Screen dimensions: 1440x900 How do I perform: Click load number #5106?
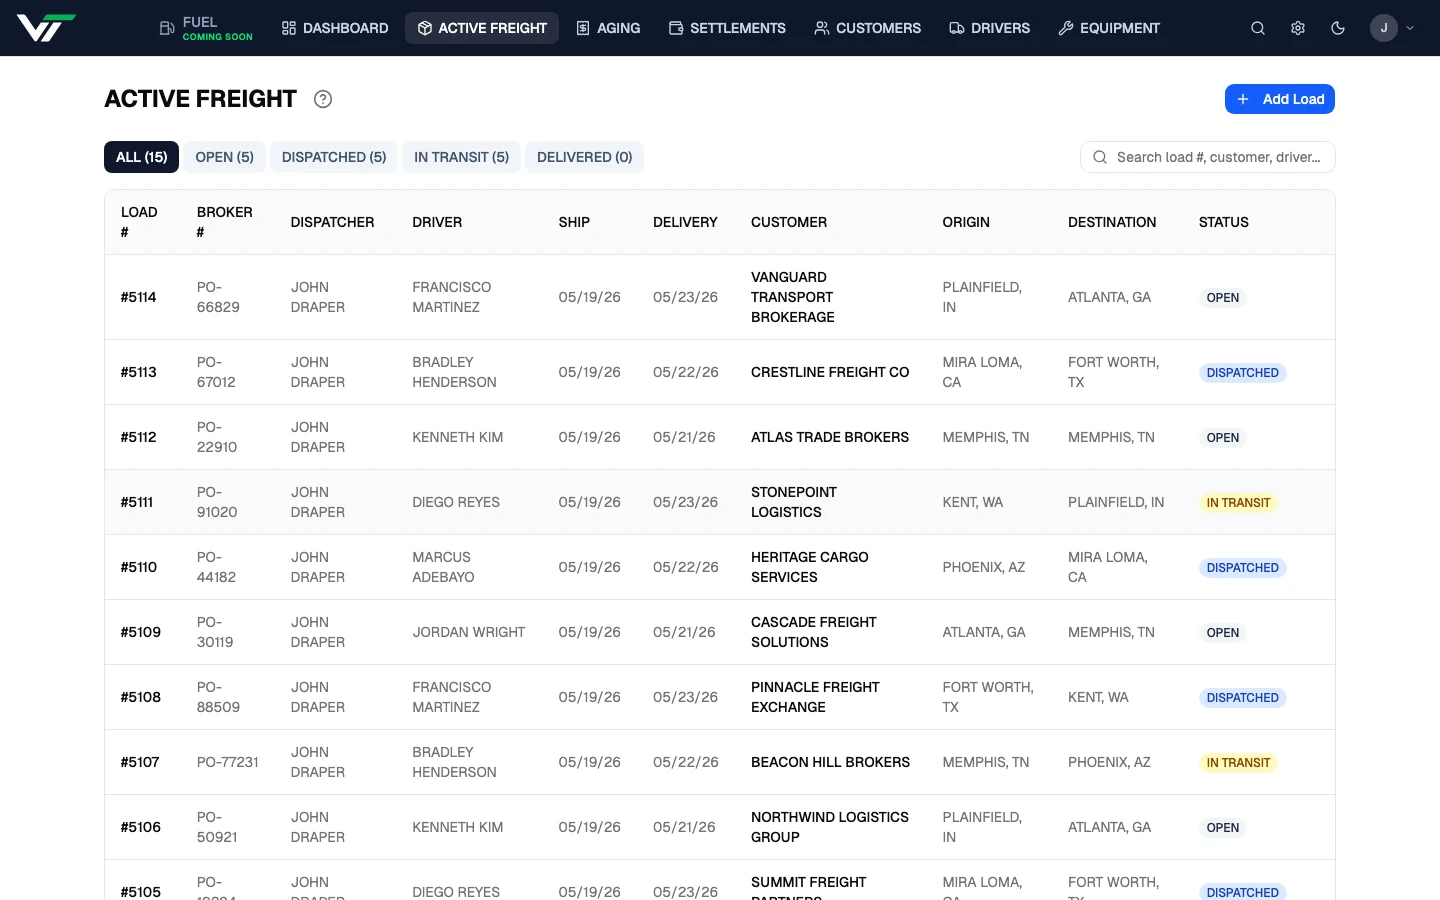(140, 827)
